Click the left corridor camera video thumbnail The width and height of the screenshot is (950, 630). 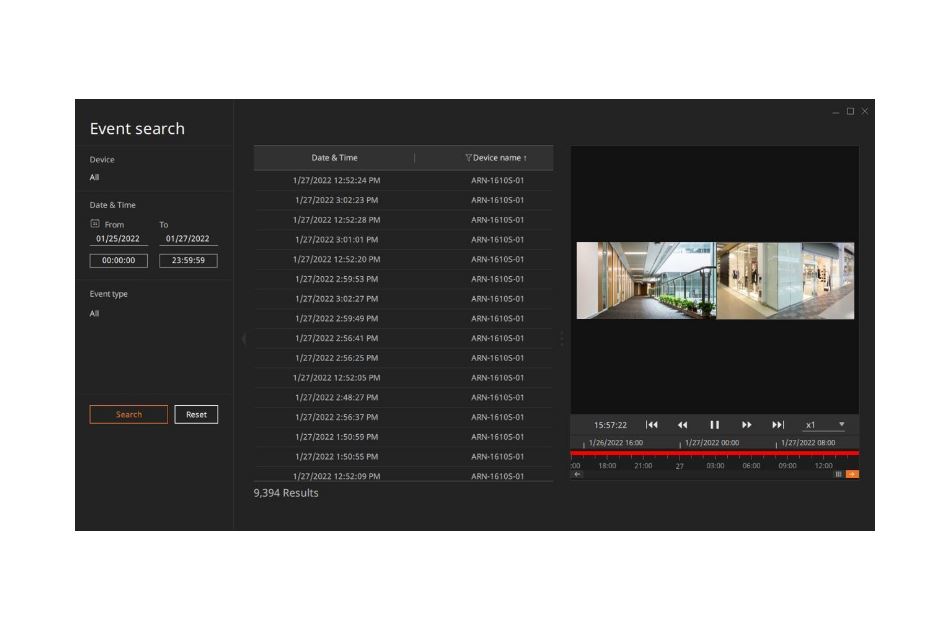point(646,280)
